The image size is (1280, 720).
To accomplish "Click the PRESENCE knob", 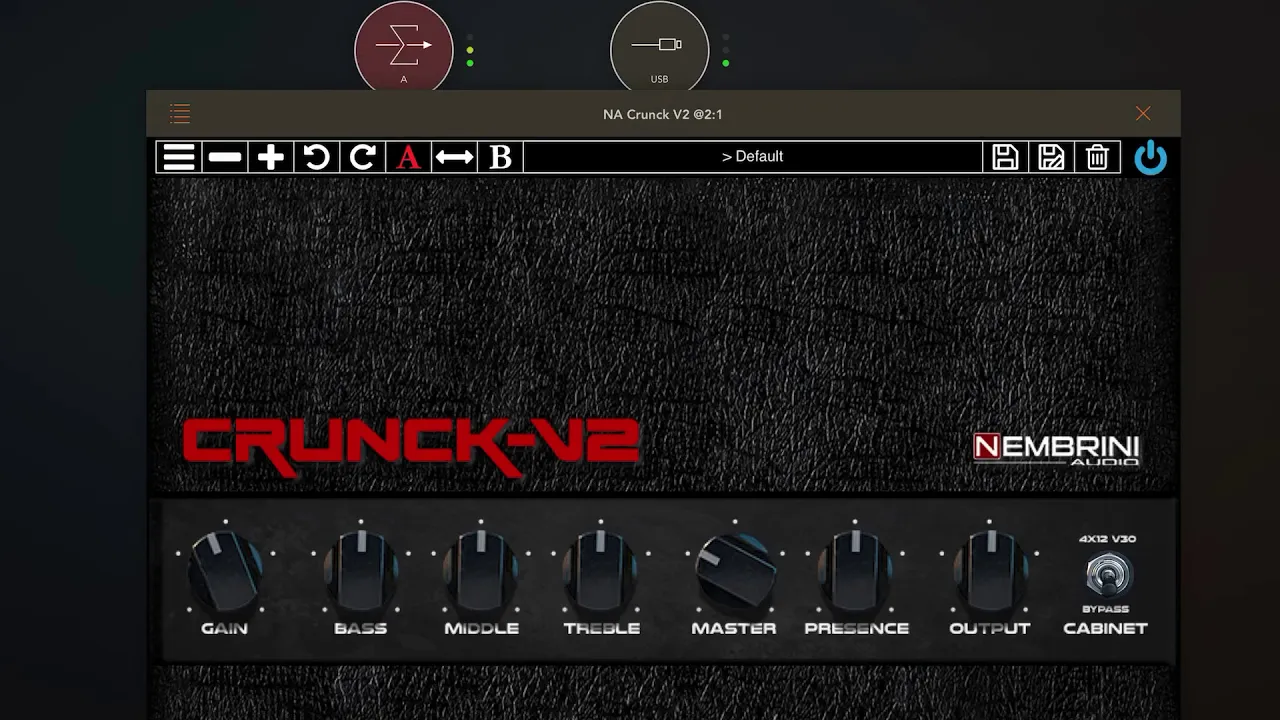I will pos(856,571).
